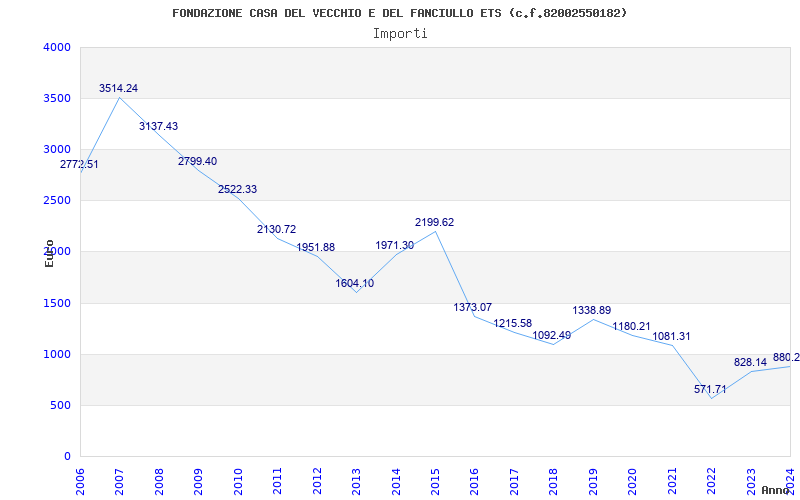Click the 3500 y-axis tick label
Image resolution: width=800 pixels, height=500 pixels.
coord(57,98)
